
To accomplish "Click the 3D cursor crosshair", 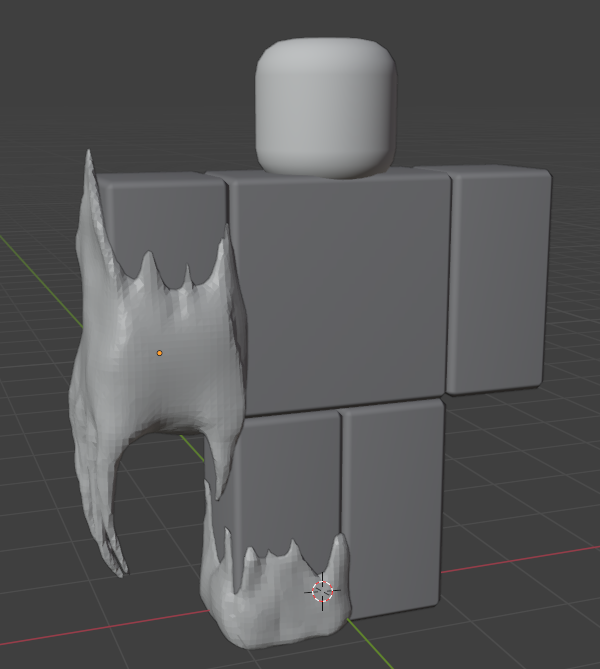I will 322,591.
